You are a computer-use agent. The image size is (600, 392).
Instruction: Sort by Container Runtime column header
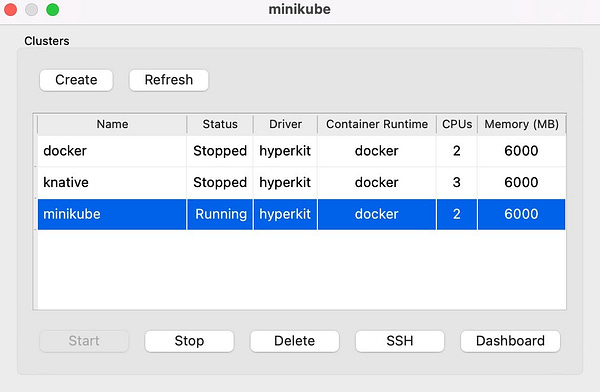[x=377, y=124]
